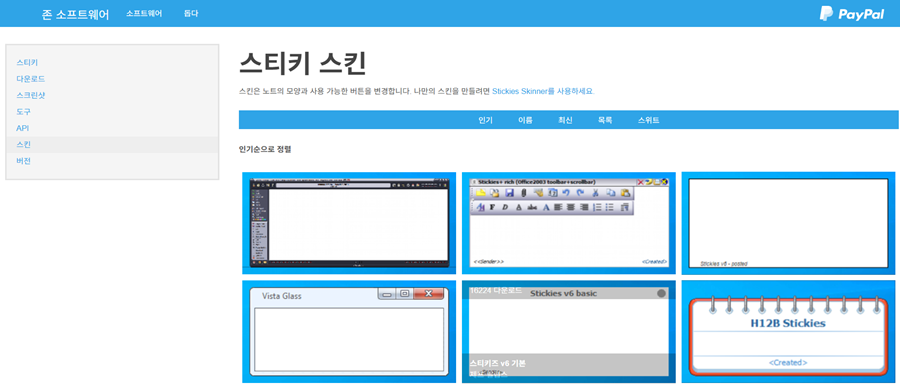The width and height of the screenshot is (900, 386).
Task: Switch to the 최신 tab
Action: click(x=565, y=120)
